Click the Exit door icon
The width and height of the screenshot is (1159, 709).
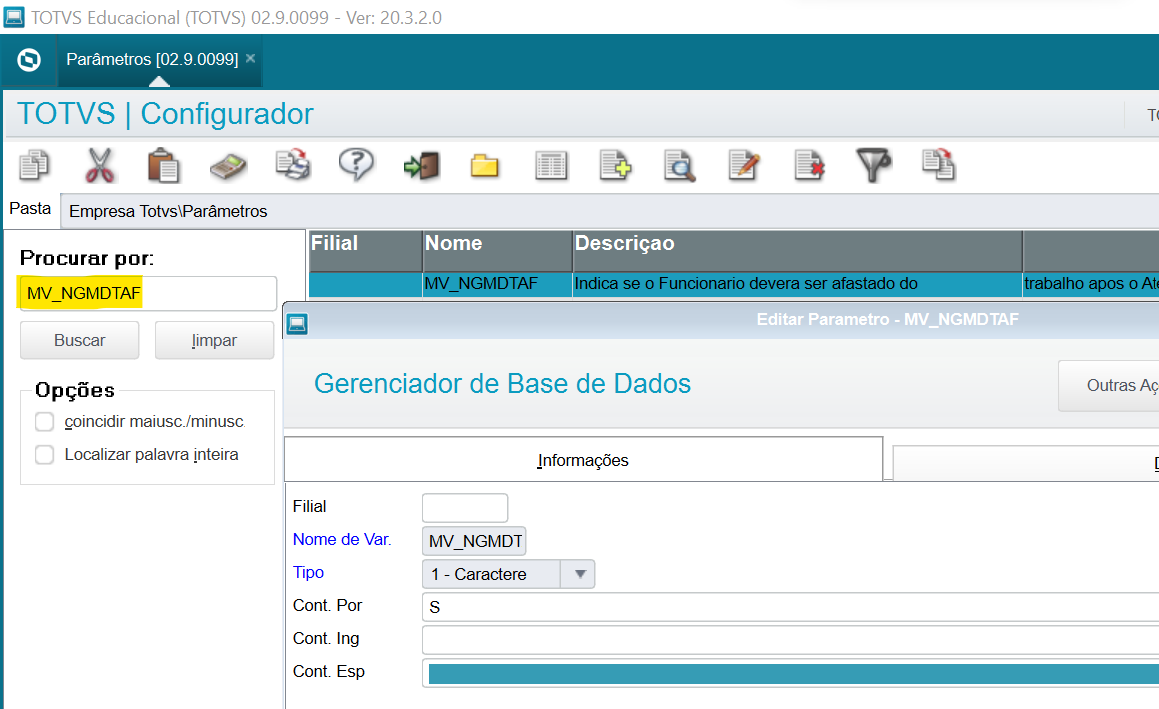[x=421, y=166]
